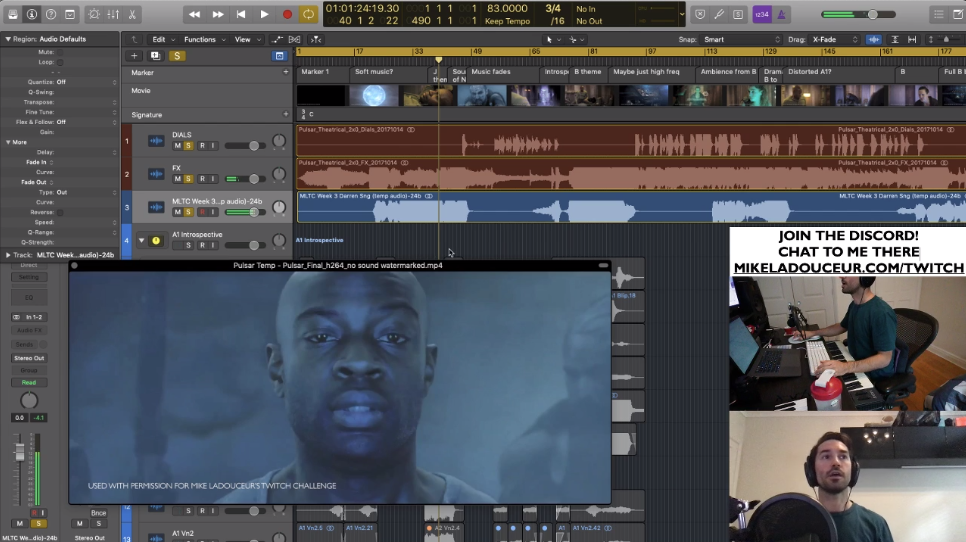Open the View menu in Tracks area
This screenshot has height=542, width=966.
(246, 39)
